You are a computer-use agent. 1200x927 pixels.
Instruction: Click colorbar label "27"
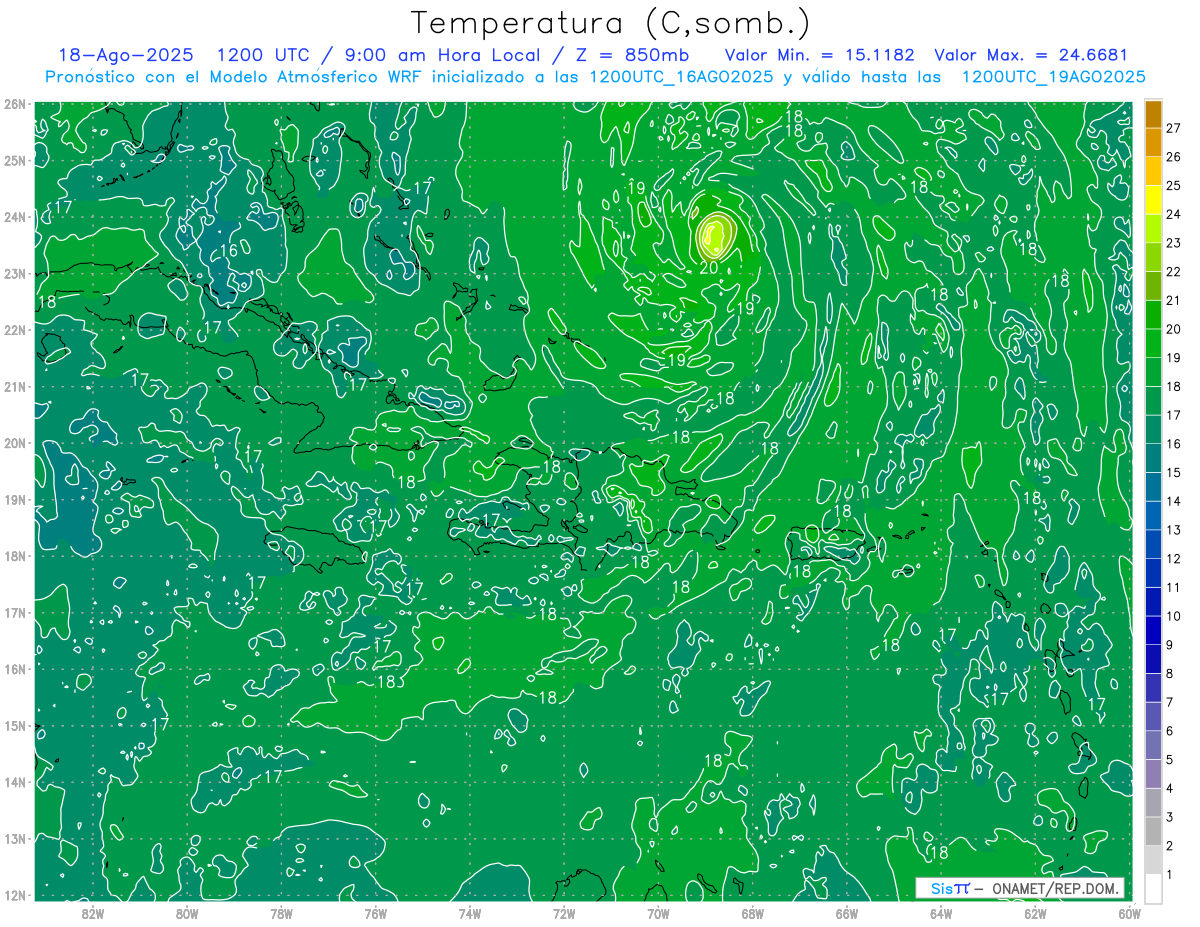pyautogui.click(x=1174, y=128)
